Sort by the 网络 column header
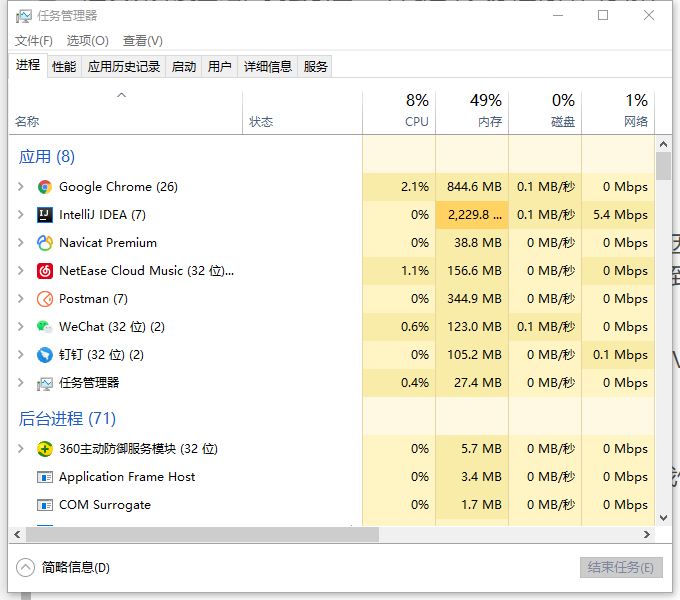This screenshot has width=680, height=600. pyautogui.click(x=618, y=112)
